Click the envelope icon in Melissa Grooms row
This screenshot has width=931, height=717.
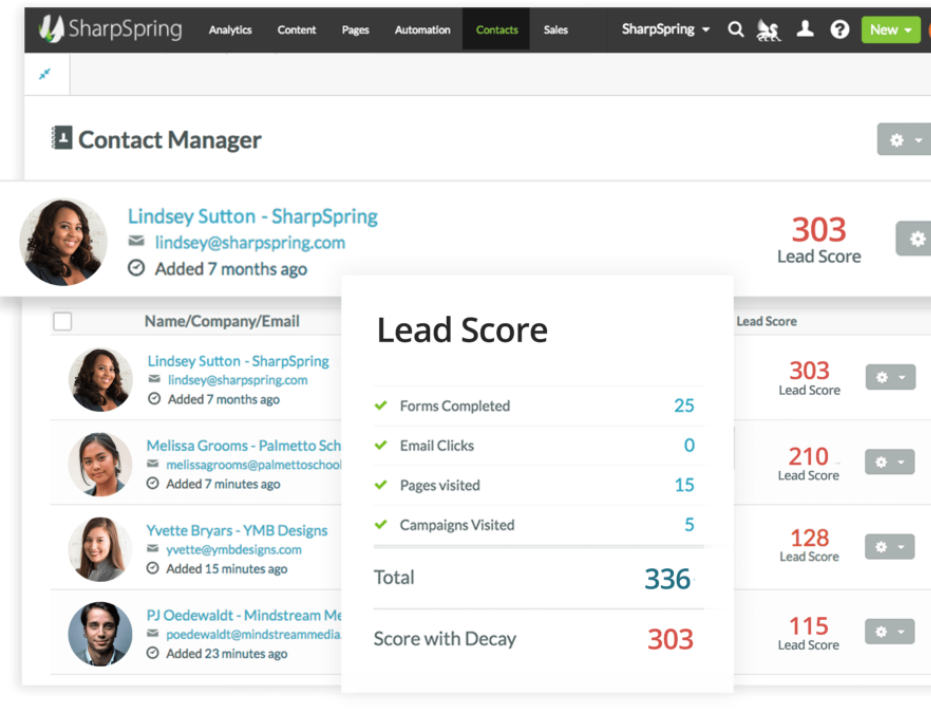[x=153, y=464]
